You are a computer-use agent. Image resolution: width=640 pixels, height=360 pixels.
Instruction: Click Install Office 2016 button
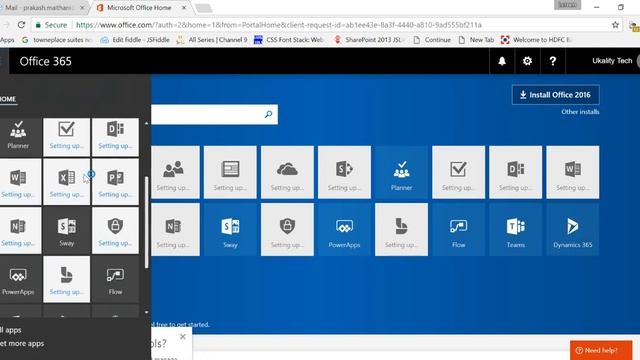(556, 95)
